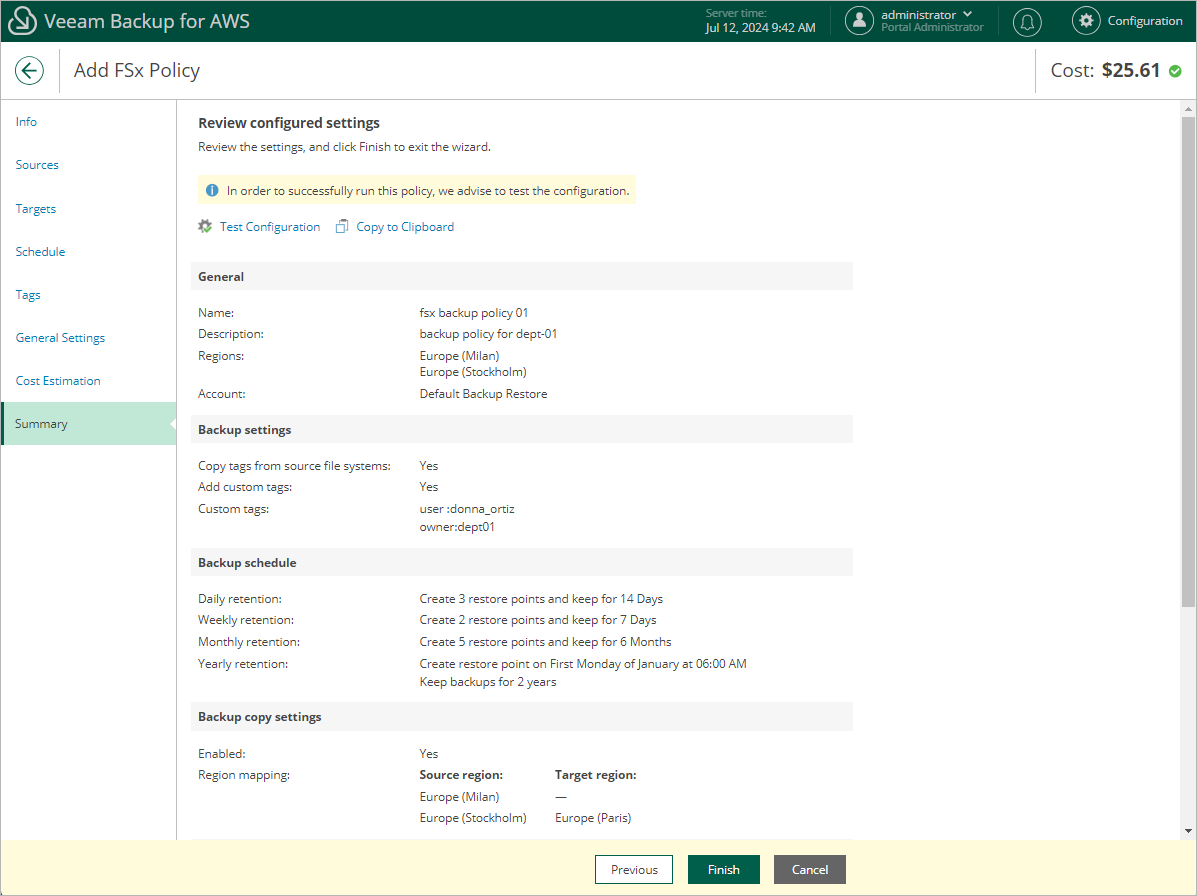Viewport: 1197px width, 896px height.
Task: Click the monthly retention value text
Action: [545, 643]
